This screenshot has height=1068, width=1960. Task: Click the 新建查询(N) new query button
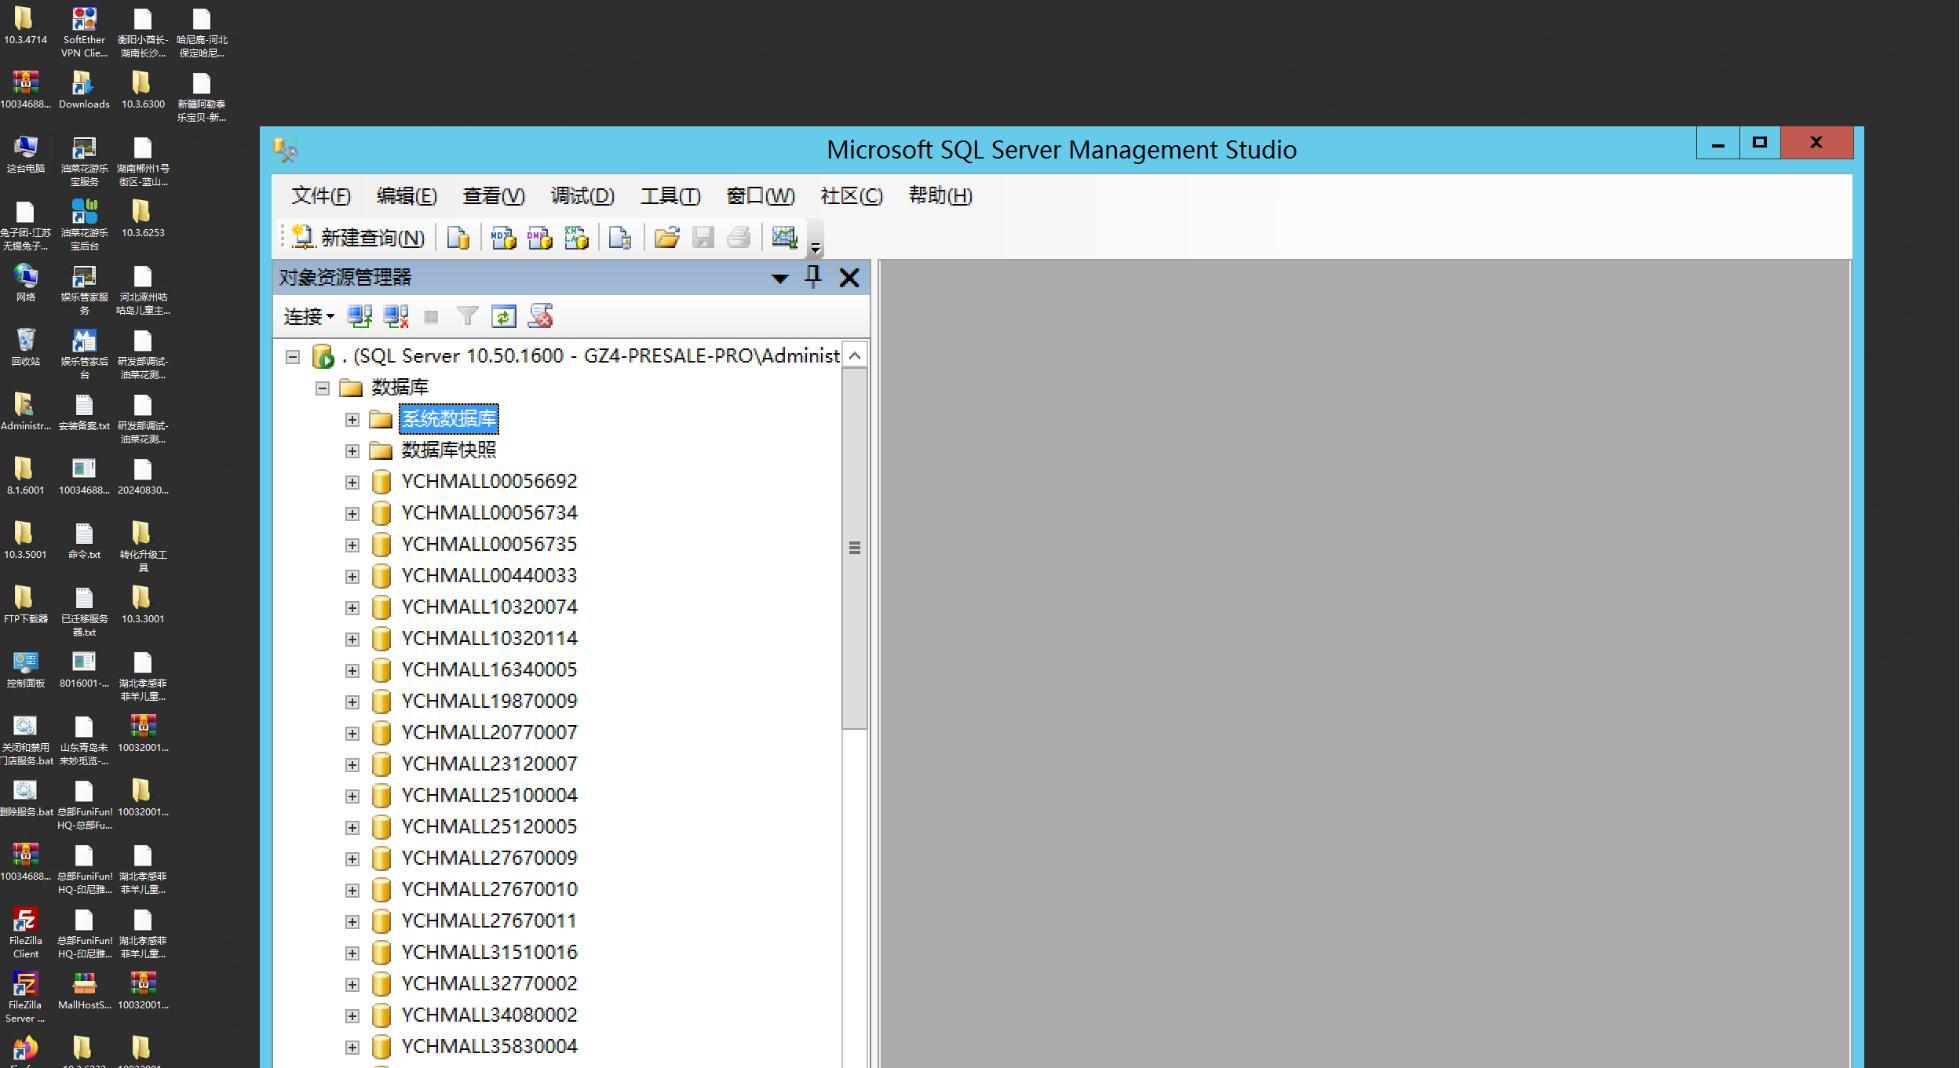[x=359, y=238]
